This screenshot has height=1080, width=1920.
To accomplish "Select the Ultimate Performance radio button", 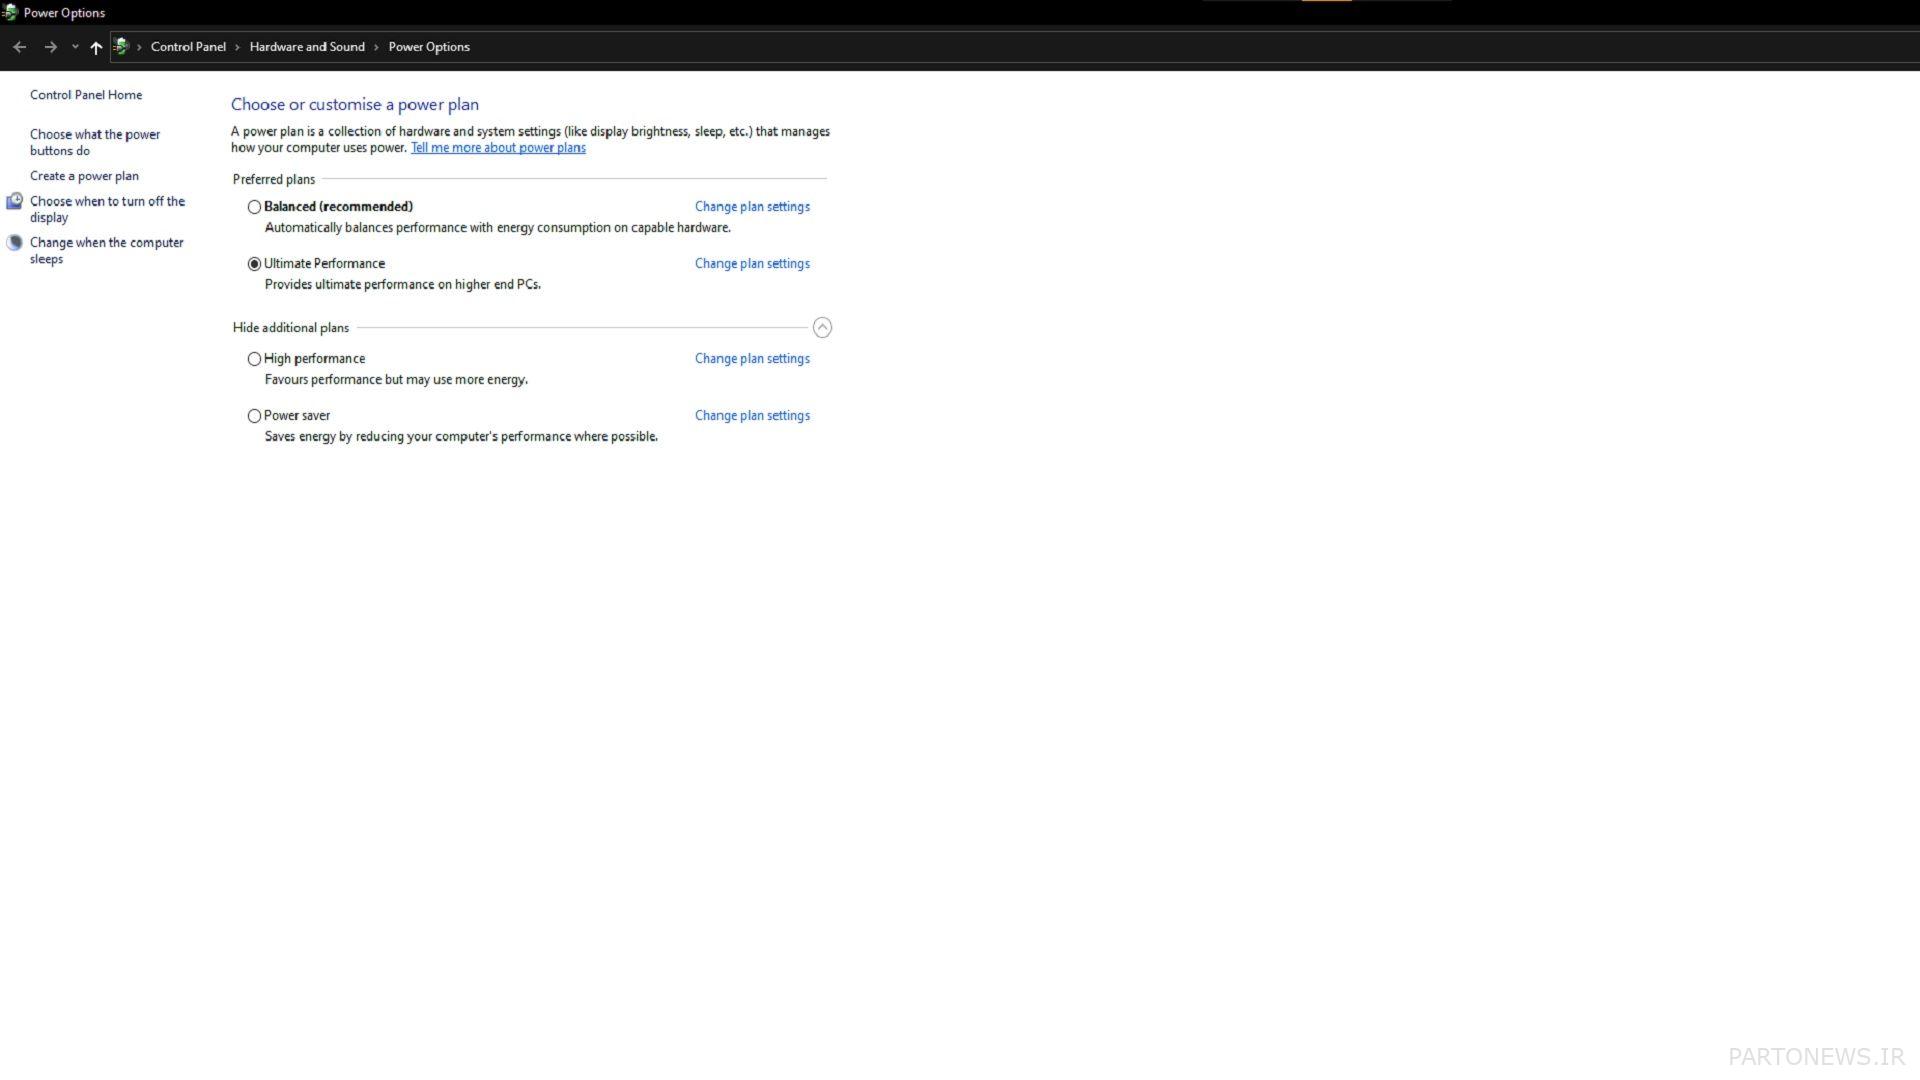I will pyautogui.click(x=254, y=264).
